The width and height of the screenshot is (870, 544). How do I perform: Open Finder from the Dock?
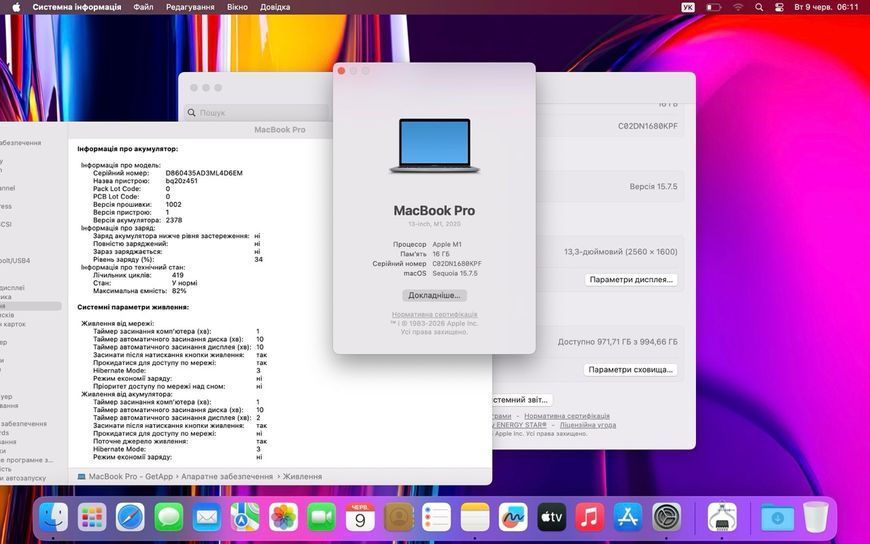coord(53,517)
